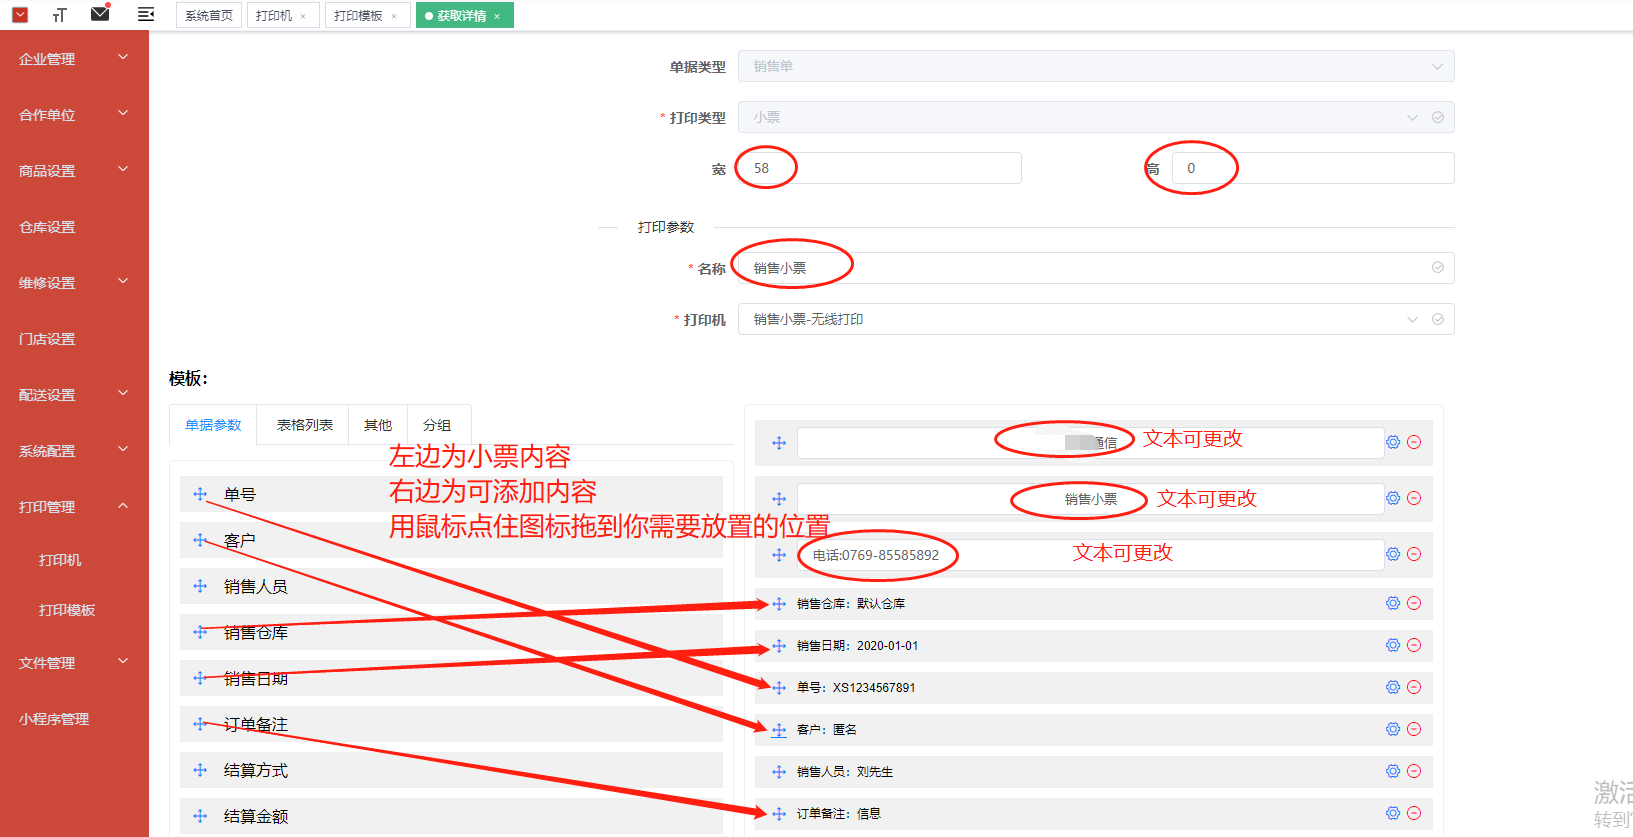The width and height of the screenshot is (1633, 837).
Task: Open 仓库设置 in the sidebar
Action: 74,227
